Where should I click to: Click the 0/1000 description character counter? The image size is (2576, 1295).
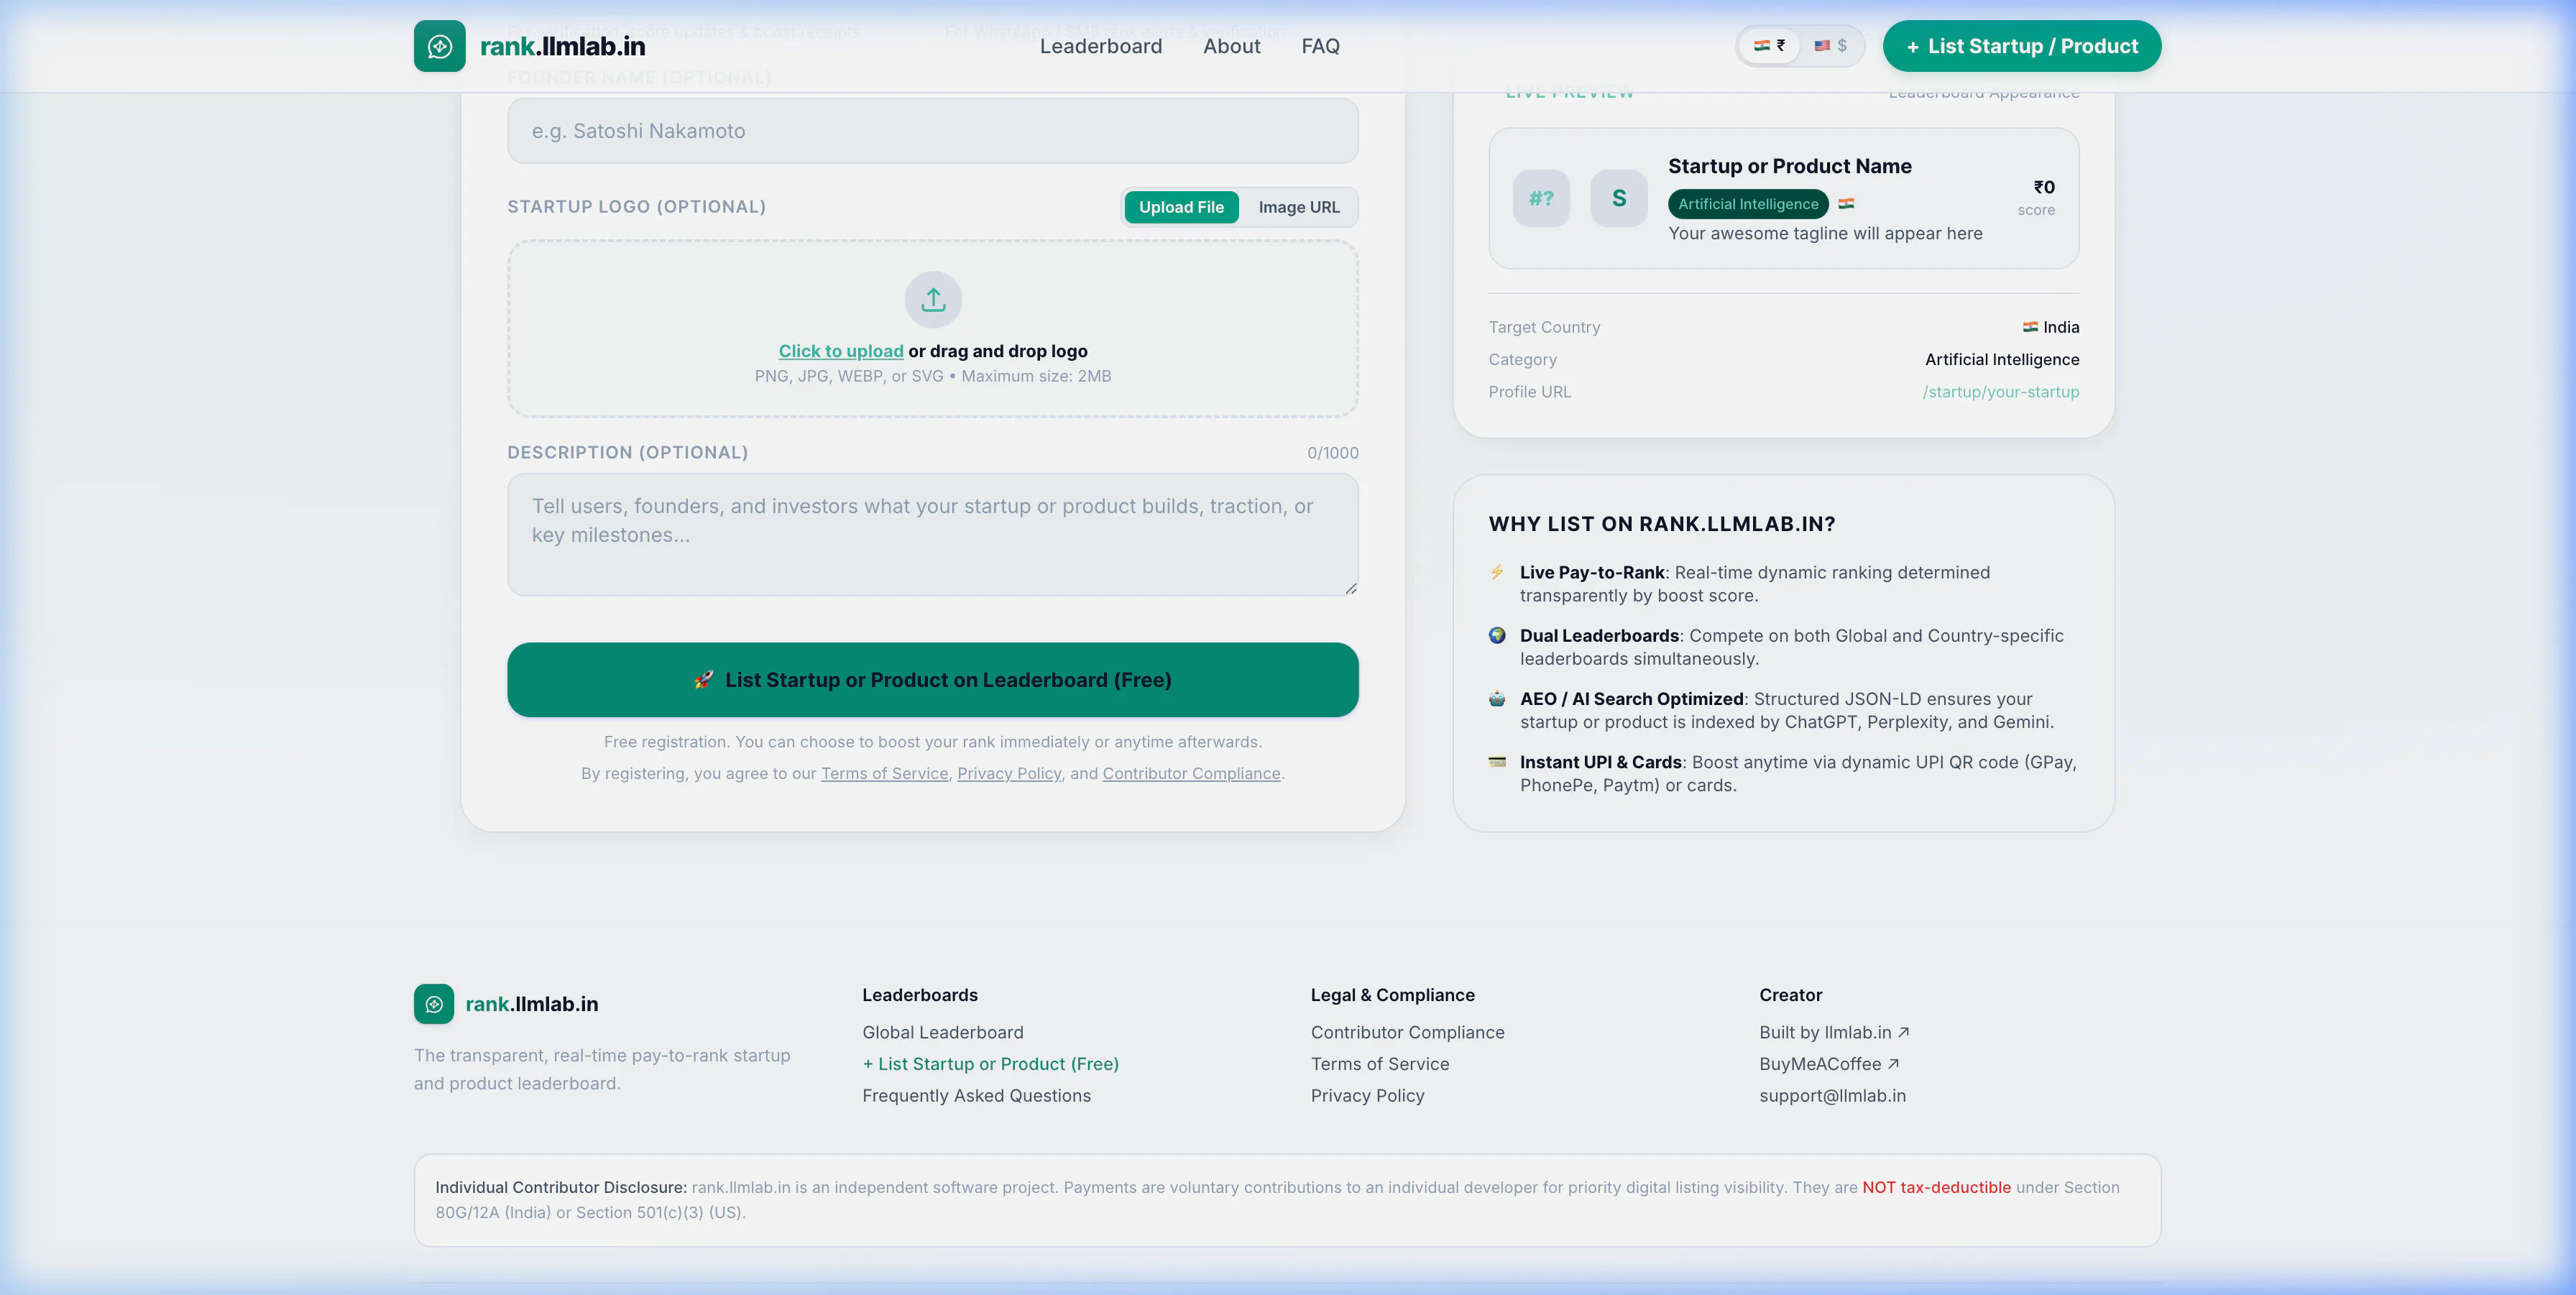coord(1332,453)
